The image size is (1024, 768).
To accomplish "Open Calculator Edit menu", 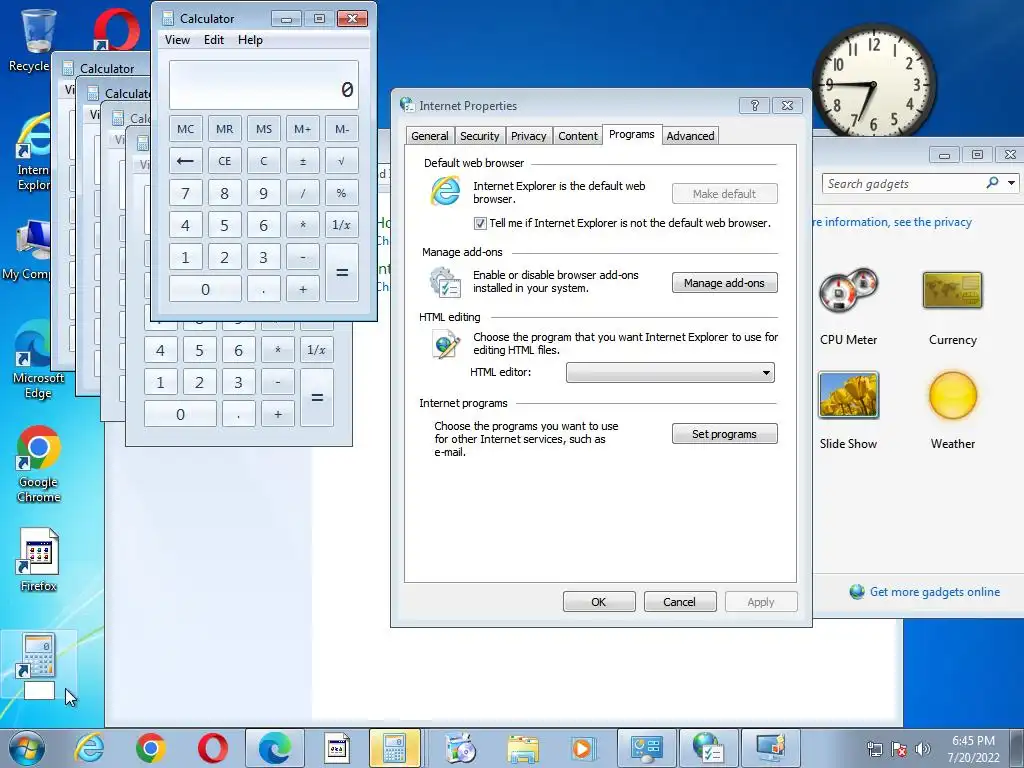I will (x=214, y=40).
